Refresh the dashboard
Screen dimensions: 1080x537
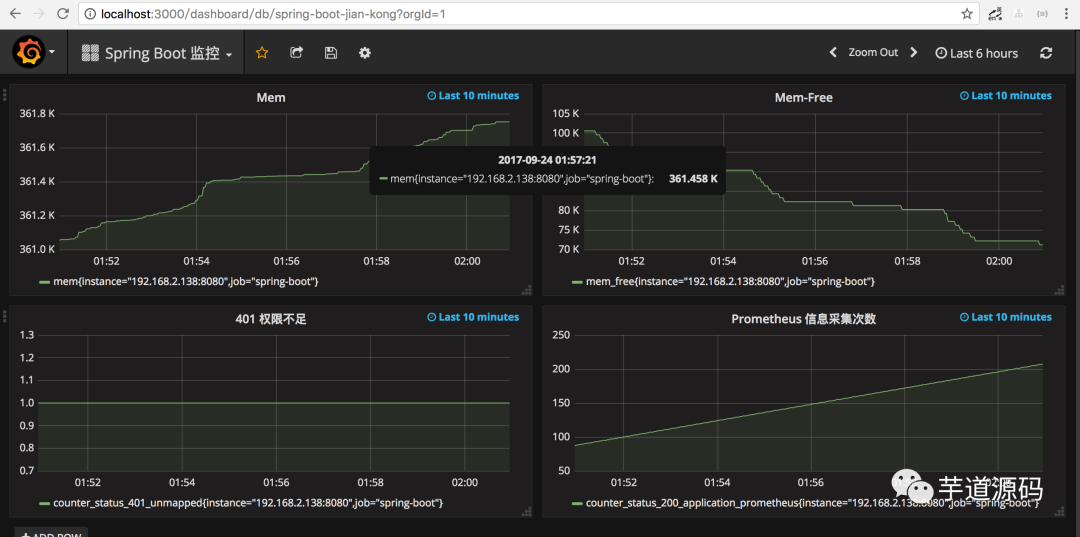pyautogui.click(x=1046, y=53)
